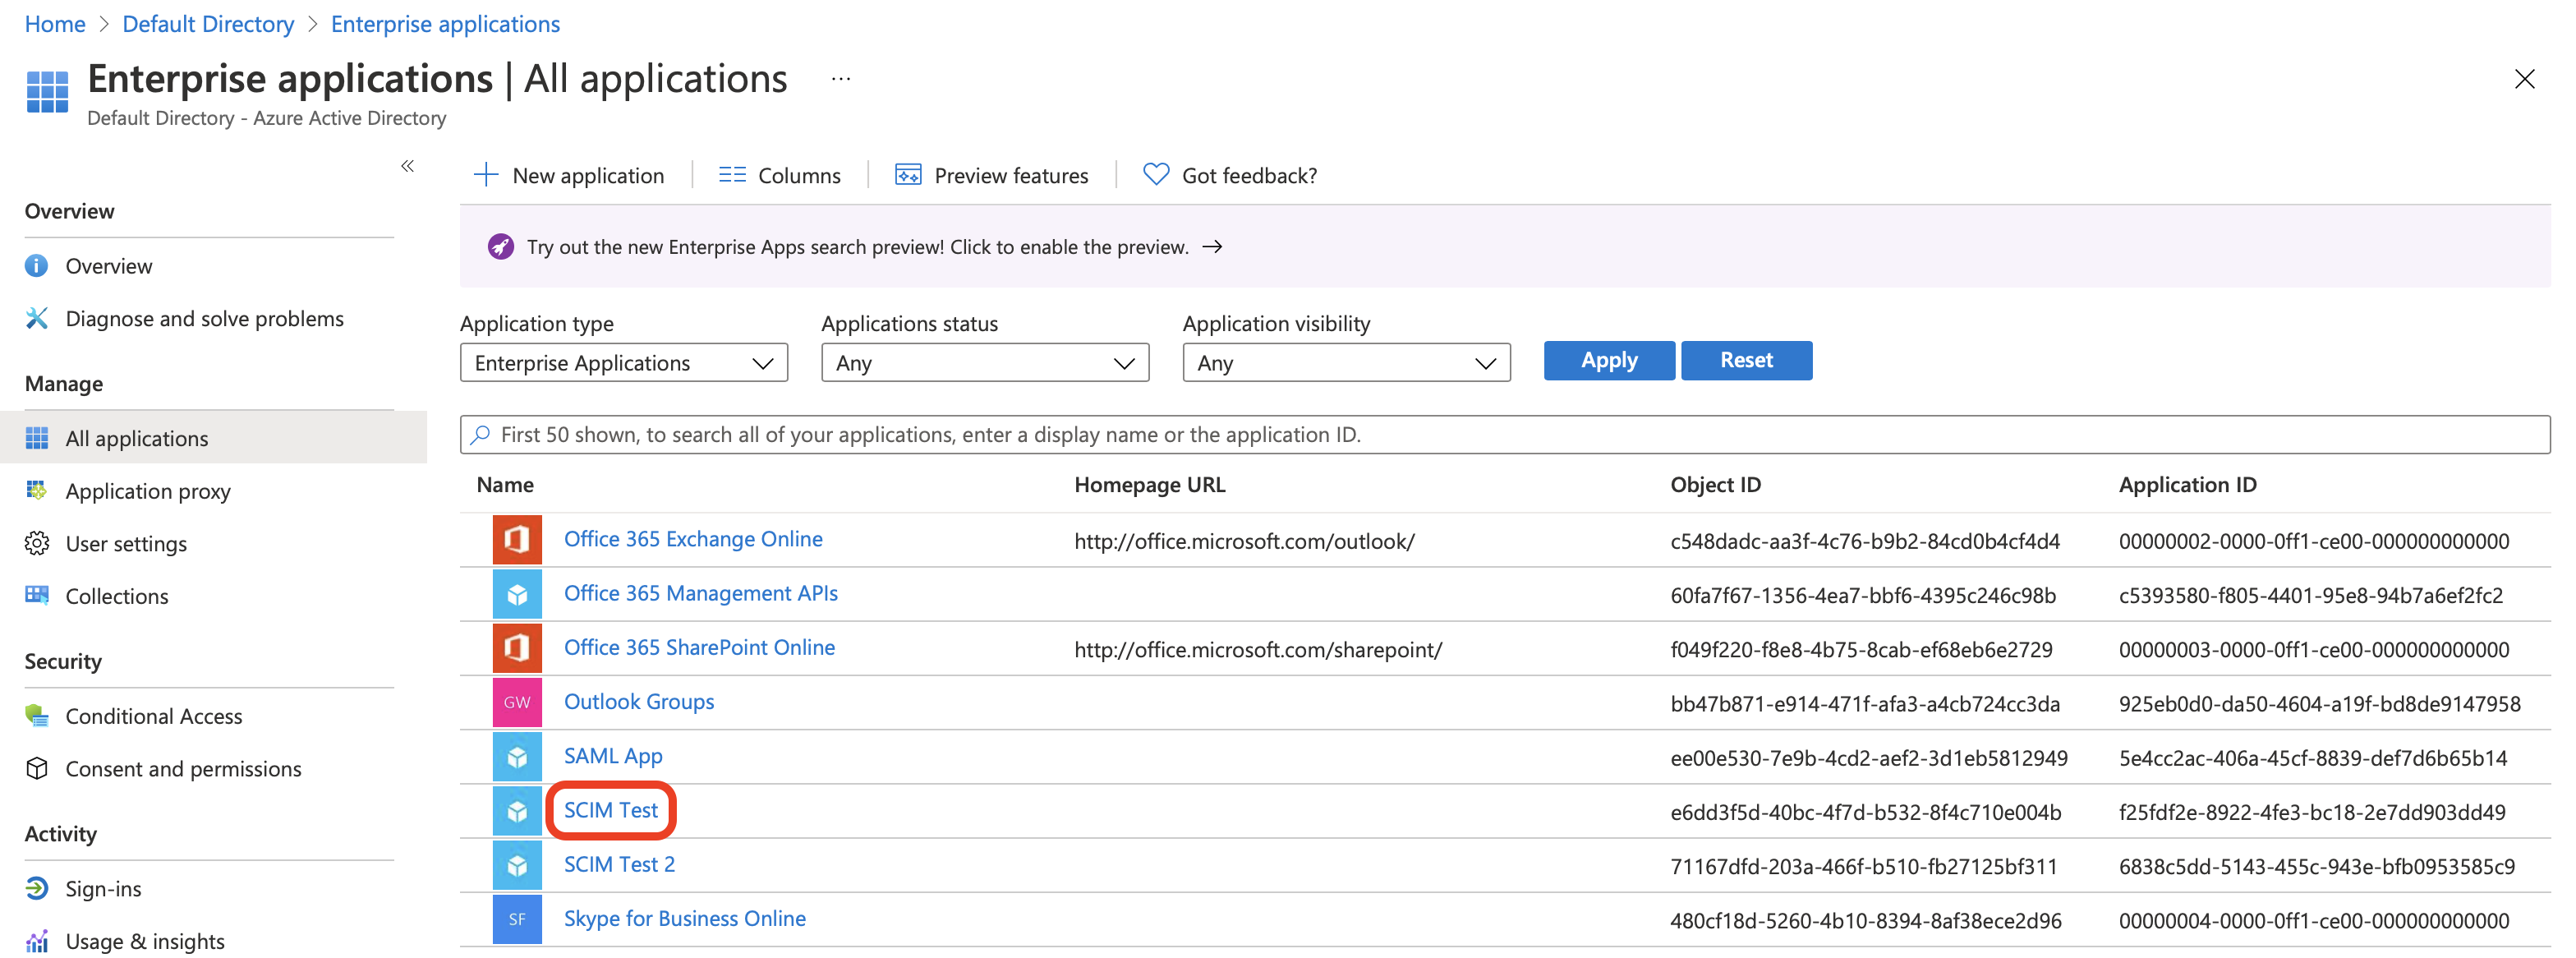This screenshot has width=2576, height=958.
Task: Click the Application proxy icon
Action: coord(37,491)
